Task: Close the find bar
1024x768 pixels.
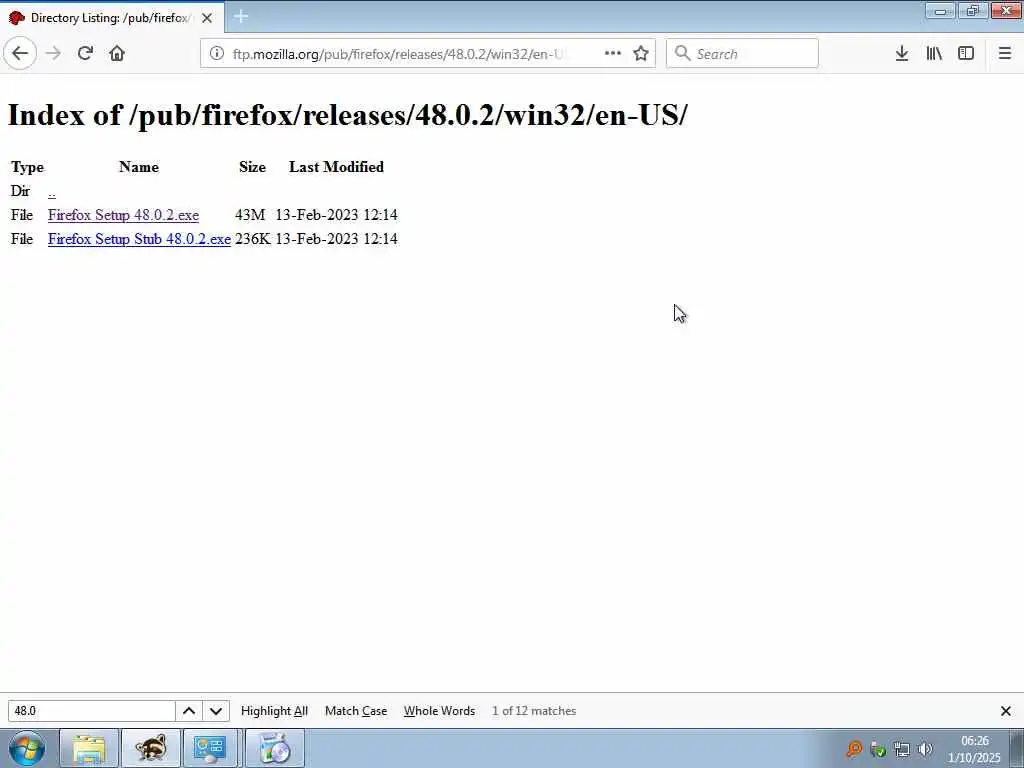Action: (x=1006, y=711)
